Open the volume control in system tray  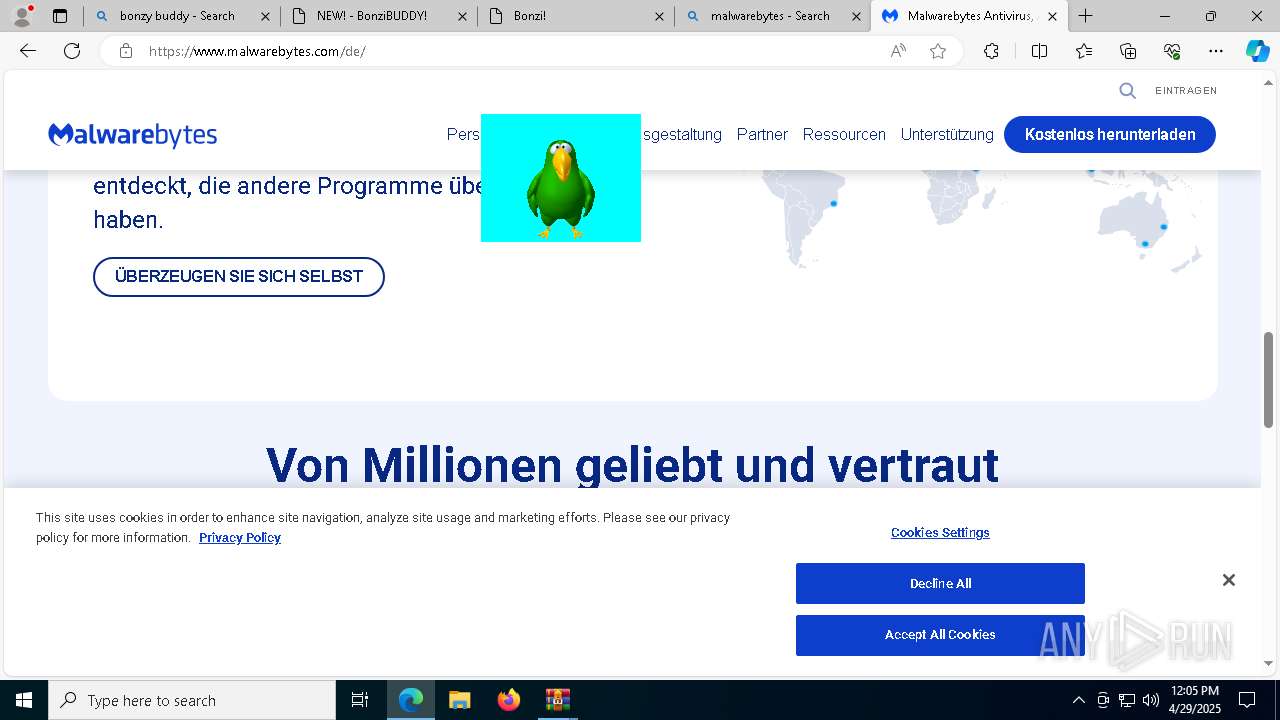point(1151,700)
